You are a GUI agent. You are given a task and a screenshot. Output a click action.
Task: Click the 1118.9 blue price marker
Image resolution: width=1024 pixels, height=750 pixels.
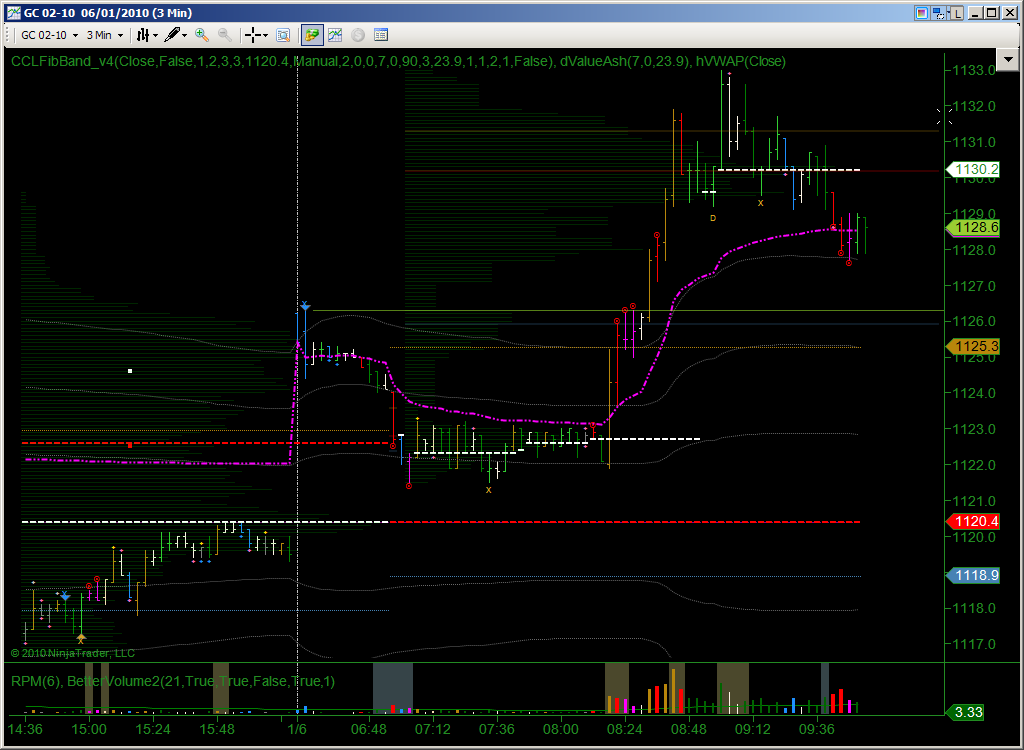pos(973,576)
